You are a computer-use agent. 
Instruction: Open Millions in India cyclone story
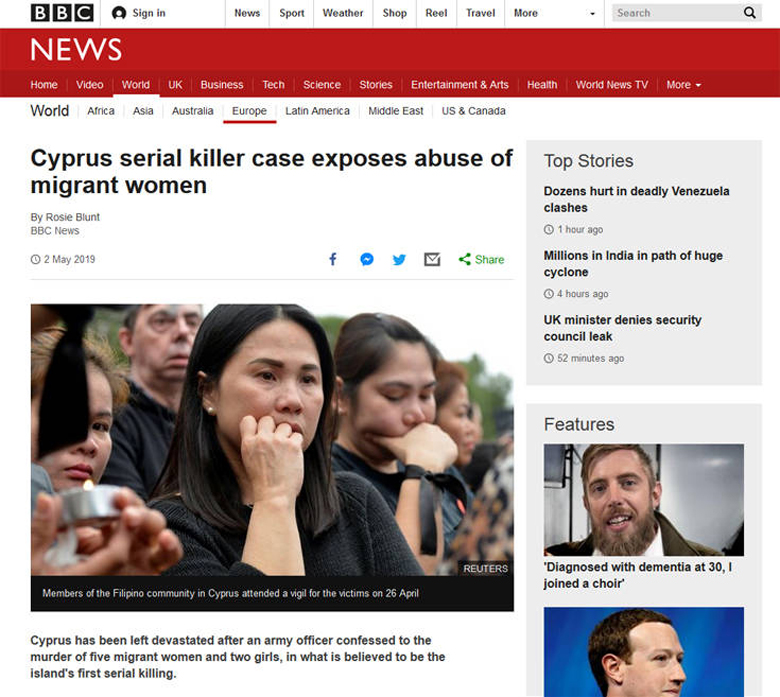pyautogui.click(x=633, y=264)
